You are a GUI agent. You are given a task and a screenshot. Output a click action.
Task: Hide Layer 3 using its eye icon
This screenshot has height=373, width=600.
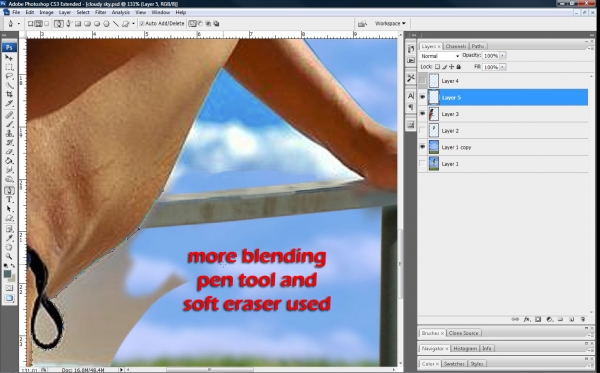click(x=422, y=114)
